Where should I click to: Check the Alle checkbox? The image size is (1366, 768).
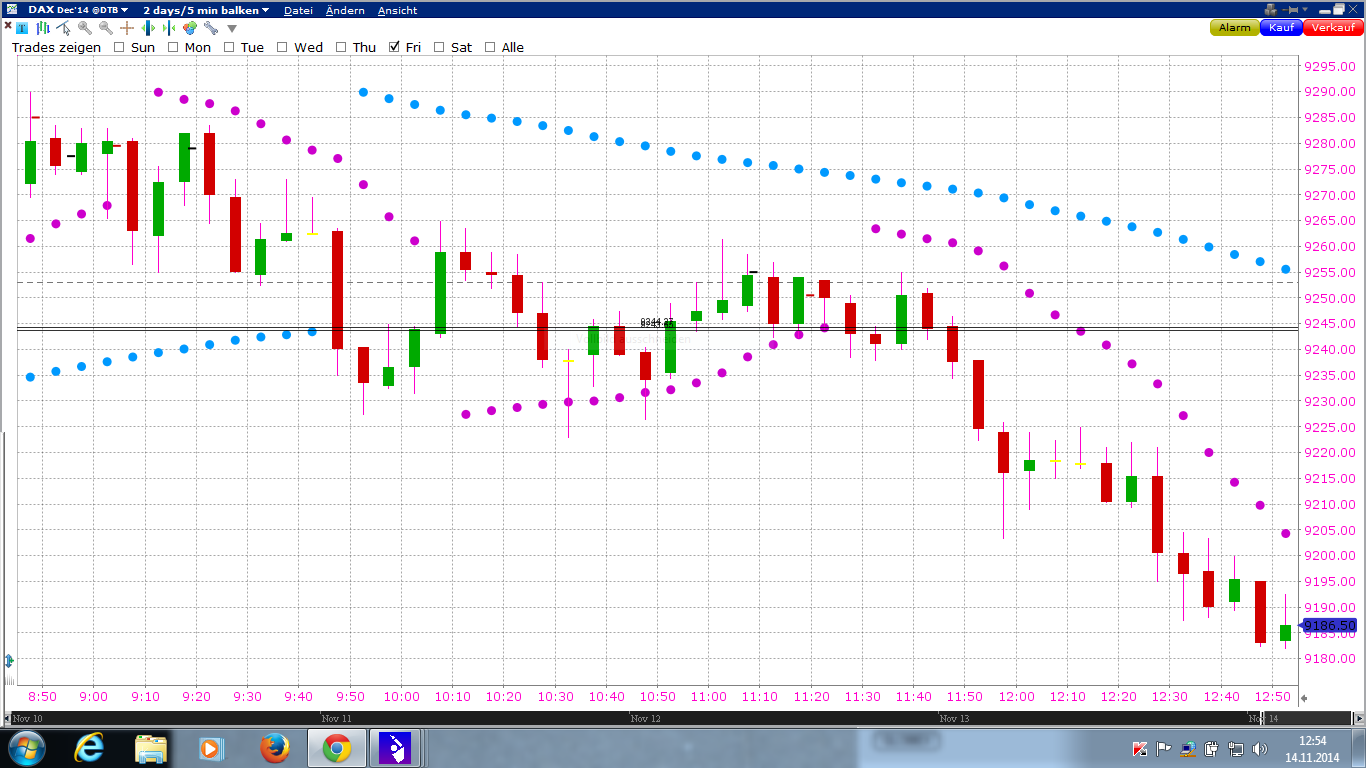pos(489,47)
